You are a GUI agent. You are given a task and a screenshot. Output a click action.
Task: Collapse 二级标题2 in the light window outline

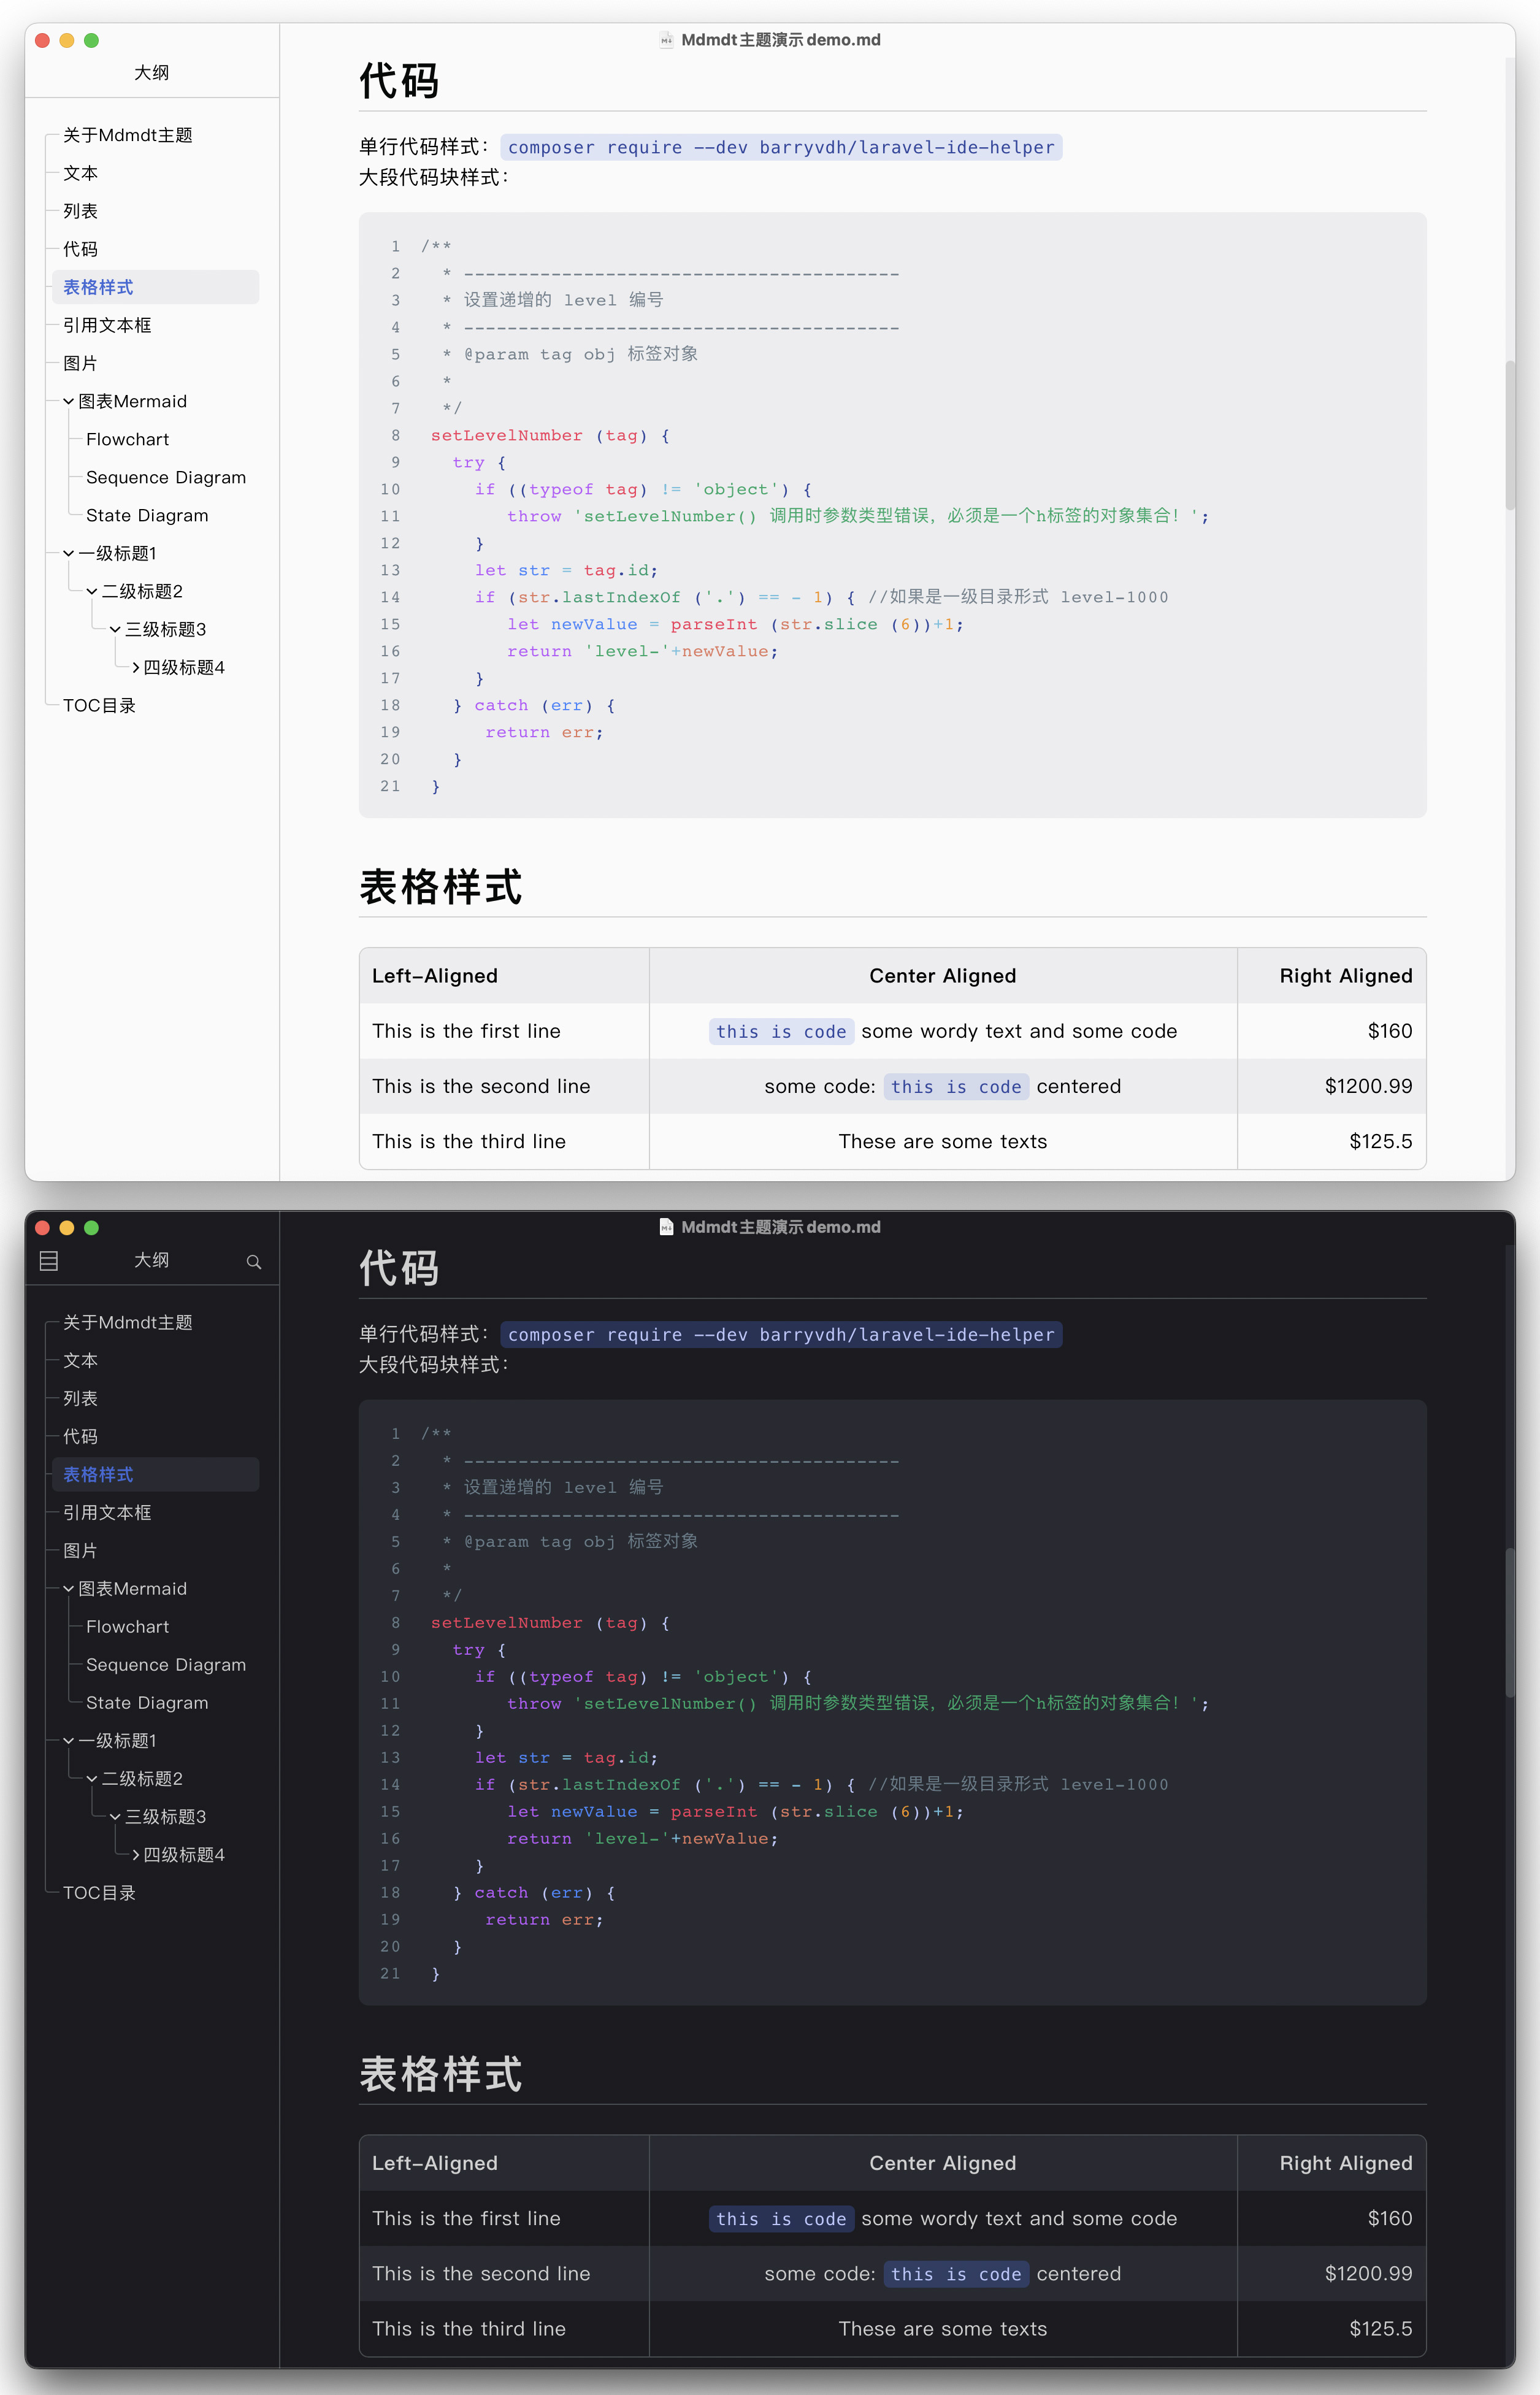point(92,592)
